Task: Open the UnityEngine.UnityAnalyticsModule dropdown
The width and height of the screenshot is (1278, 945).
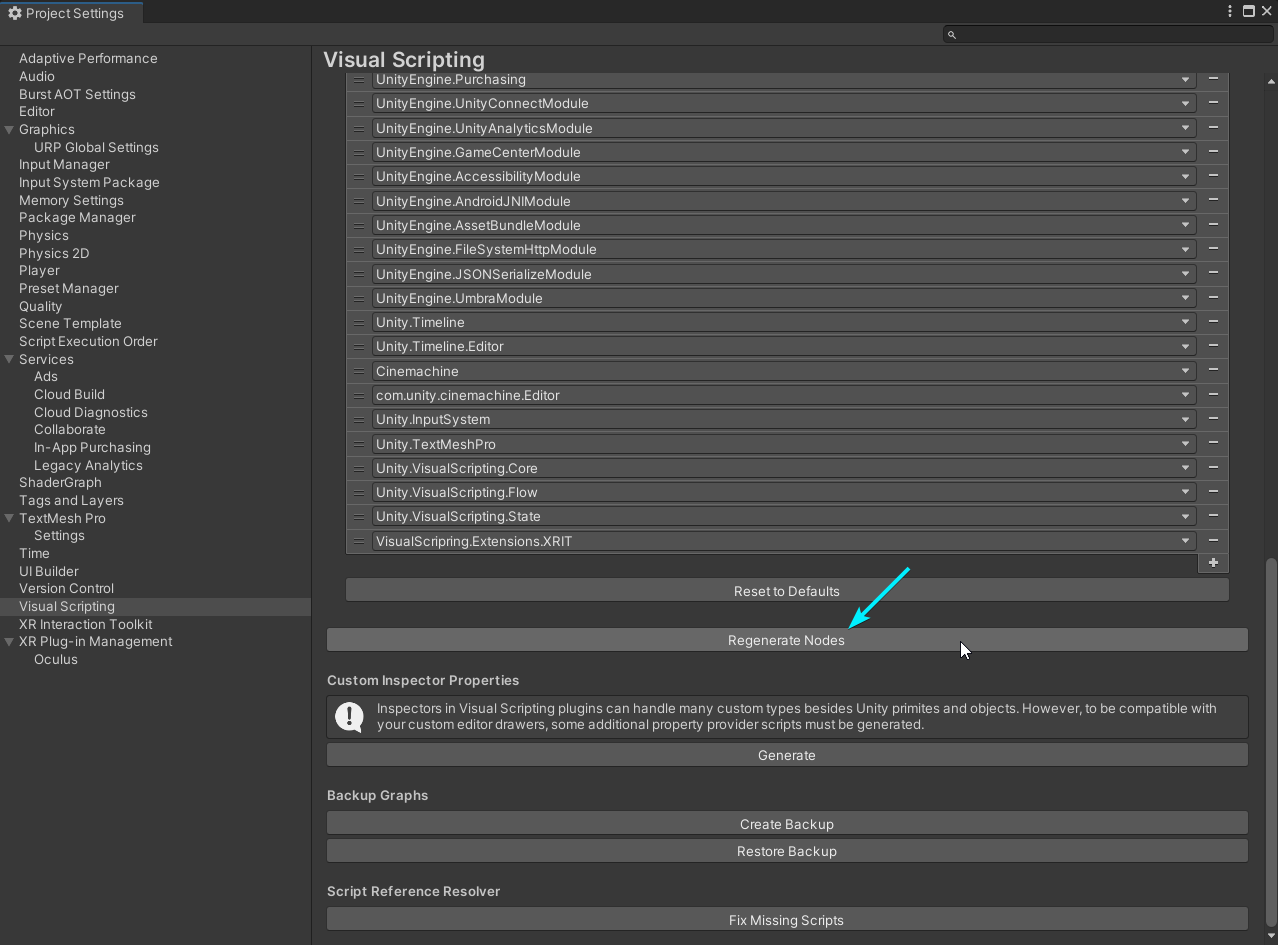Action: (x=785, y=128)
